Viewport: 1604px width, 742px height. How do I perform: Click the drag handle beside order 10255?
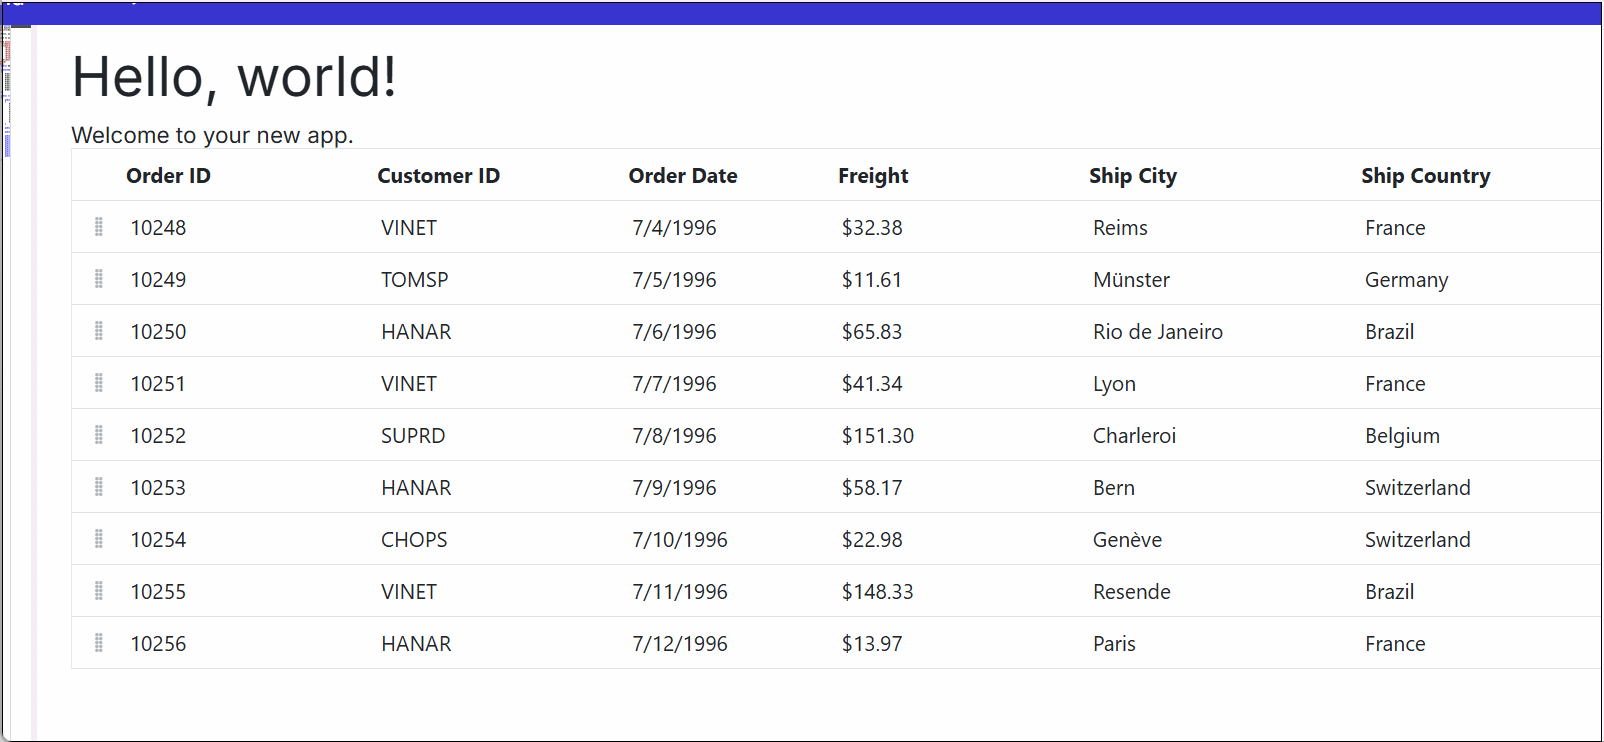coord(99,591)
